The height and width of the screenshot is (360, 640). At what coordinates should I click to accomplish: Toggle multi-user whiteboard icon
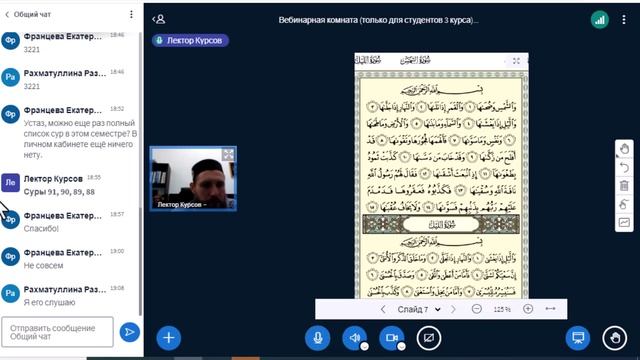[624, 222]
